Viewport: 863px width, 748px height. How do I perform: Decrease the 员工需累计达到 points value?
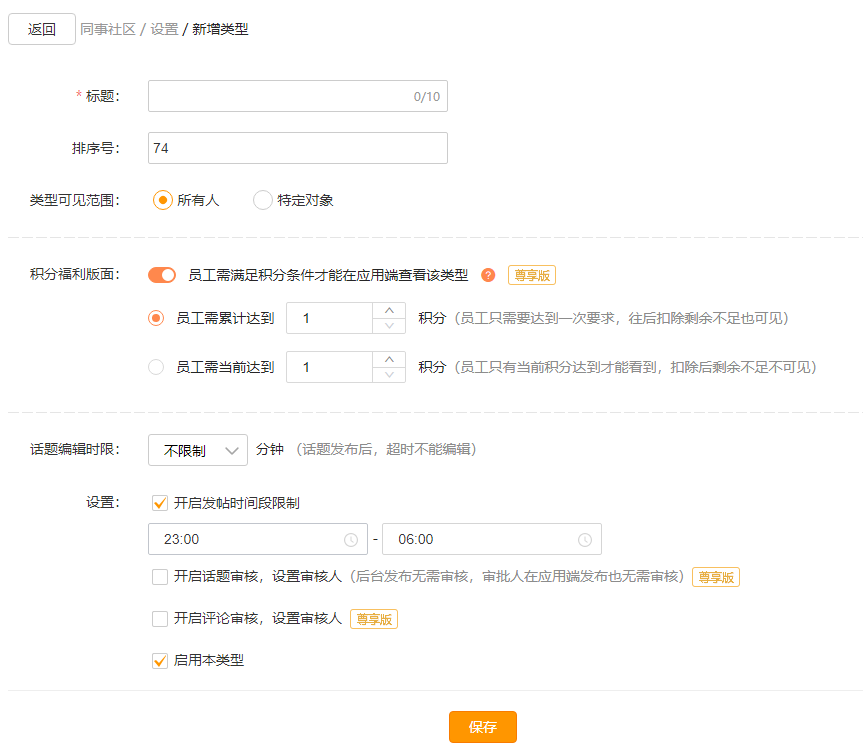[x=389, y=326]
